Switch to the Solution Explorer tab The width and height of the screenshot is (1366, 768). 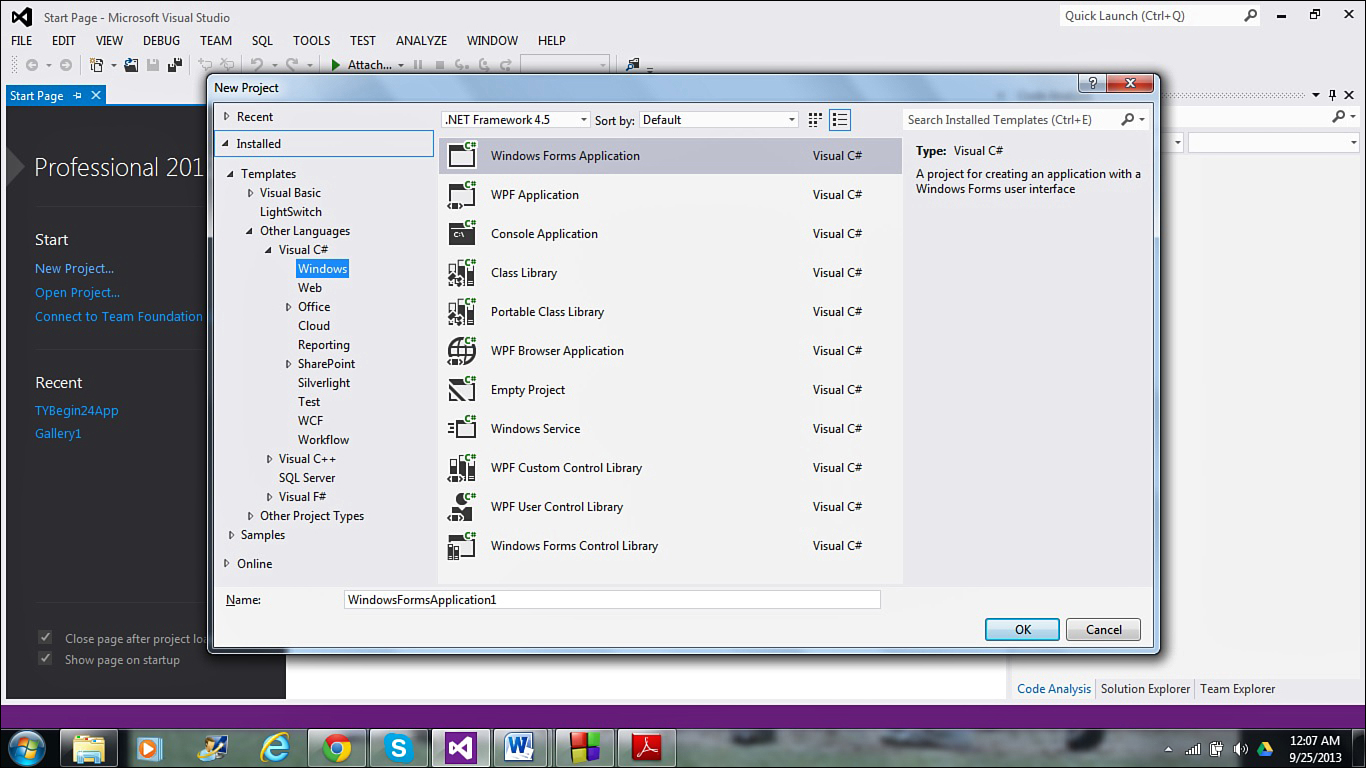pyautogui.click(x=1145, y=689)
